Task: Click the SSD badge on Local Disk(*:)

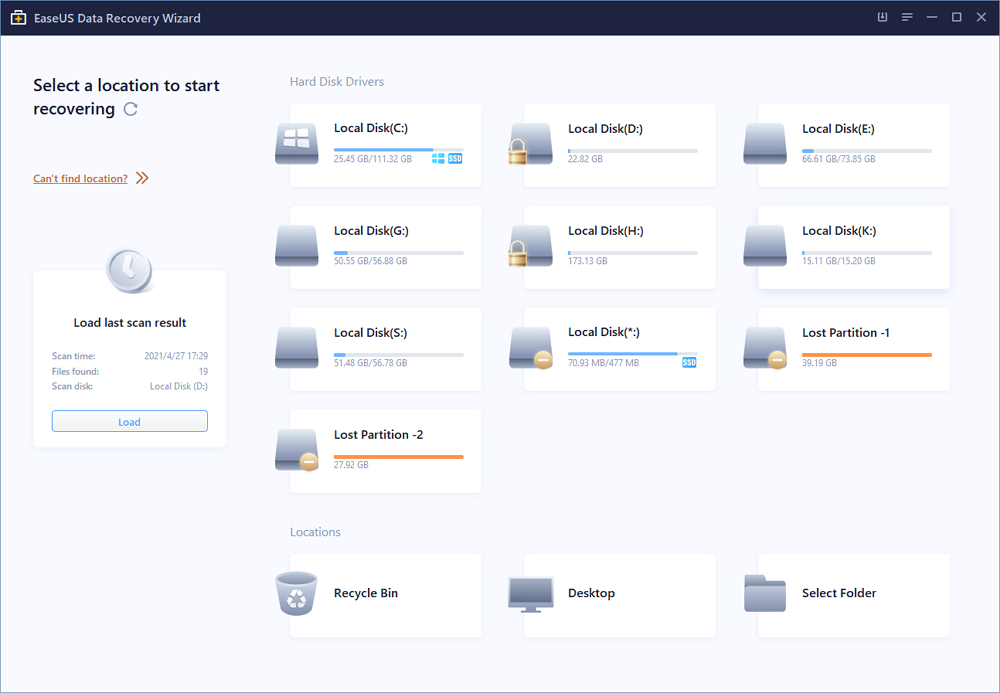Action: tap(688, 363)
